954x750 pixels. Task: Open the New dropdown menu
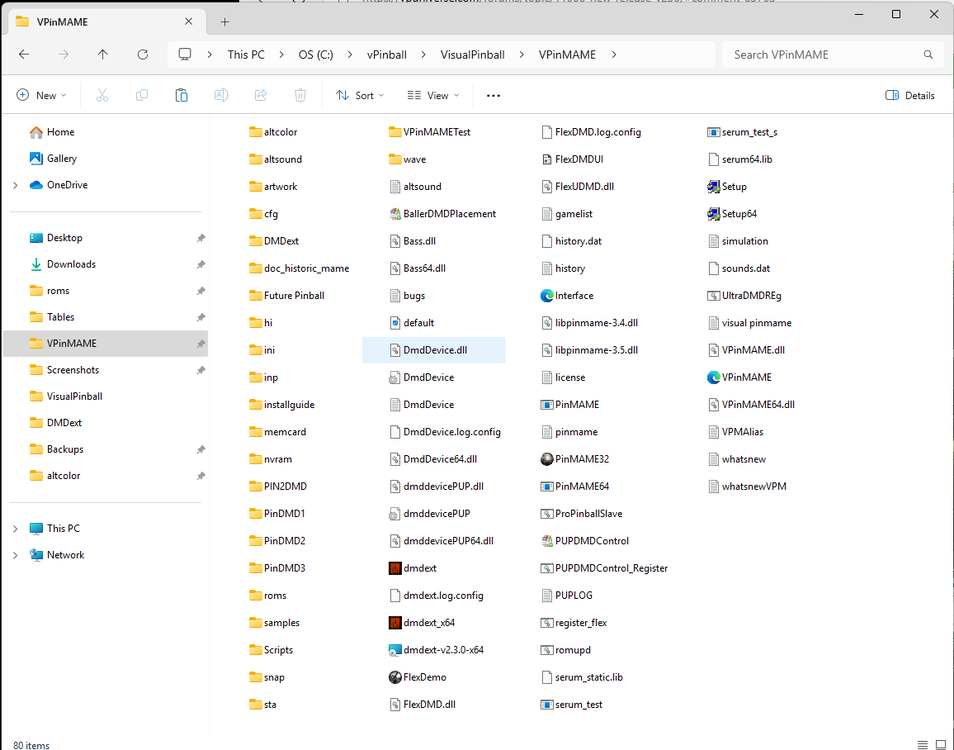[41, 95]
